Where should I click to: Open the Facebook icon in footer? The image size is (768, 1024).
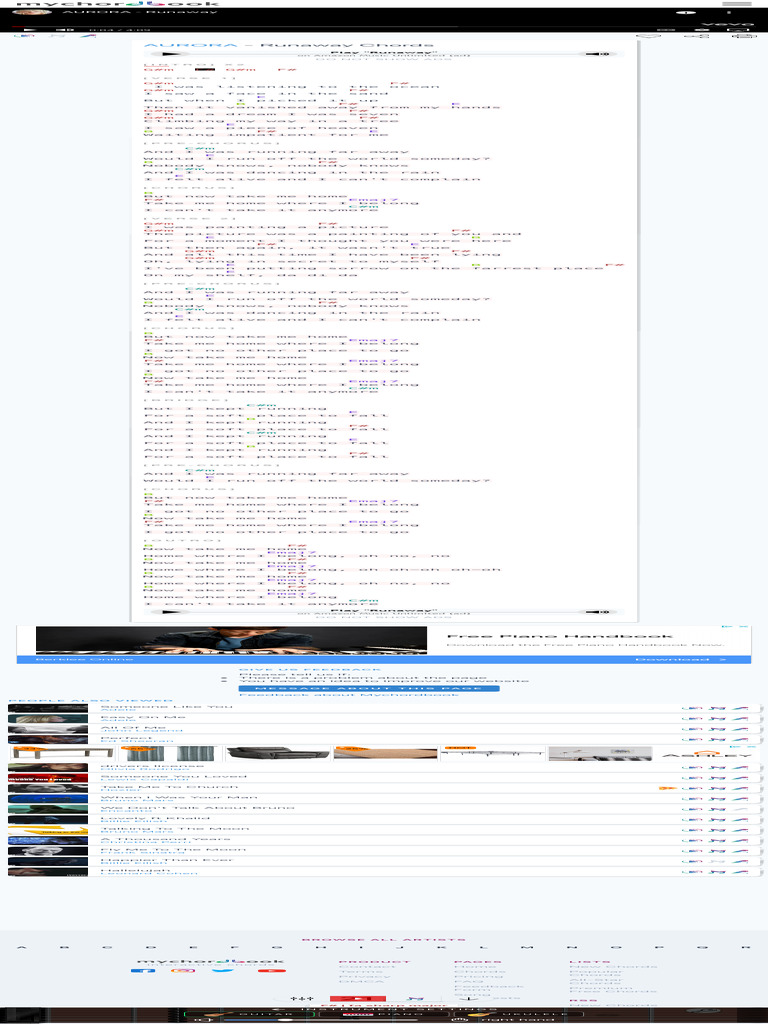[x=142, y=970]
